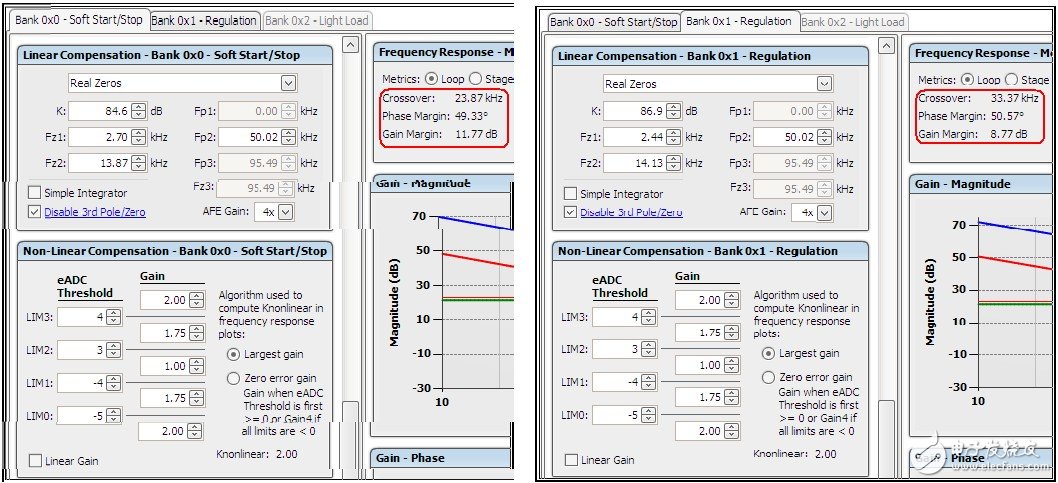This screenshot has height=483, width=1058.
Task: Expand Real Zeros combo box in Bank 0x1 Regulation
Action: pos(824,84)
